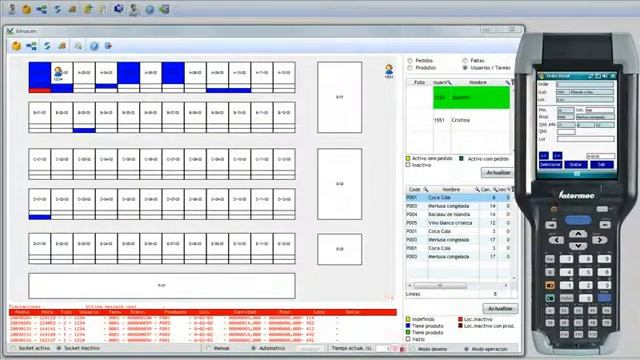Click the operator person icon in main toolbar
640x360 pixels.
pos(134,9)
